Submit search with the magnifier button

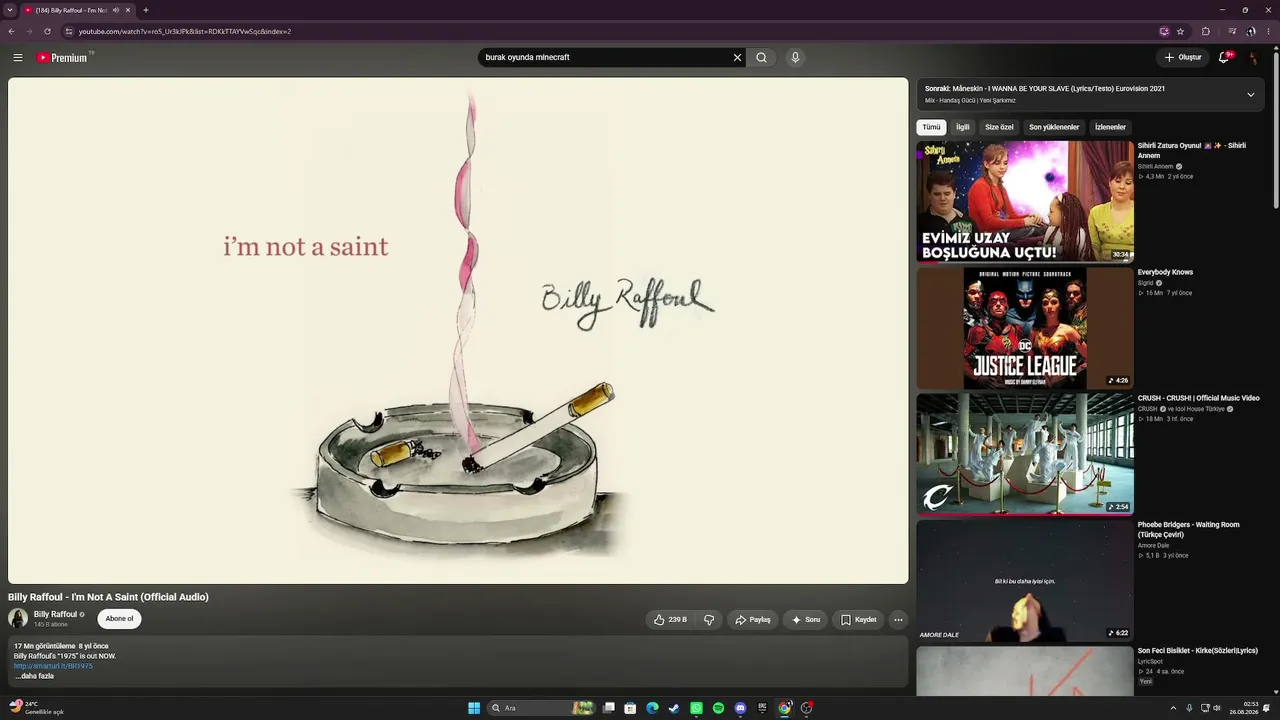(761, 58)
